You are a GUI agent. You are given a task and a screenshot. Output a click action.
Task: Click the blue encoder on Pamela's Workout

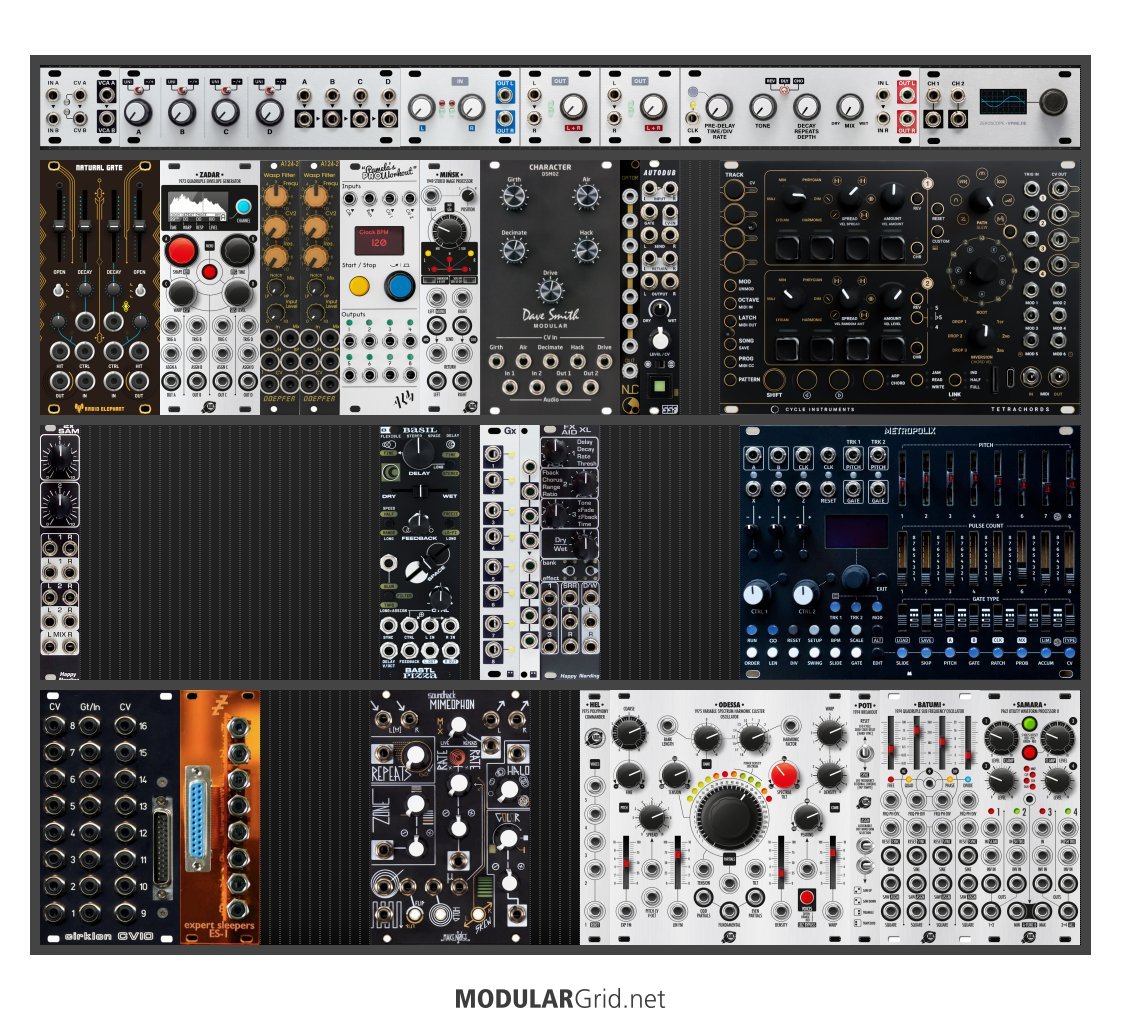pyautogui.click(x=400, y=287)
